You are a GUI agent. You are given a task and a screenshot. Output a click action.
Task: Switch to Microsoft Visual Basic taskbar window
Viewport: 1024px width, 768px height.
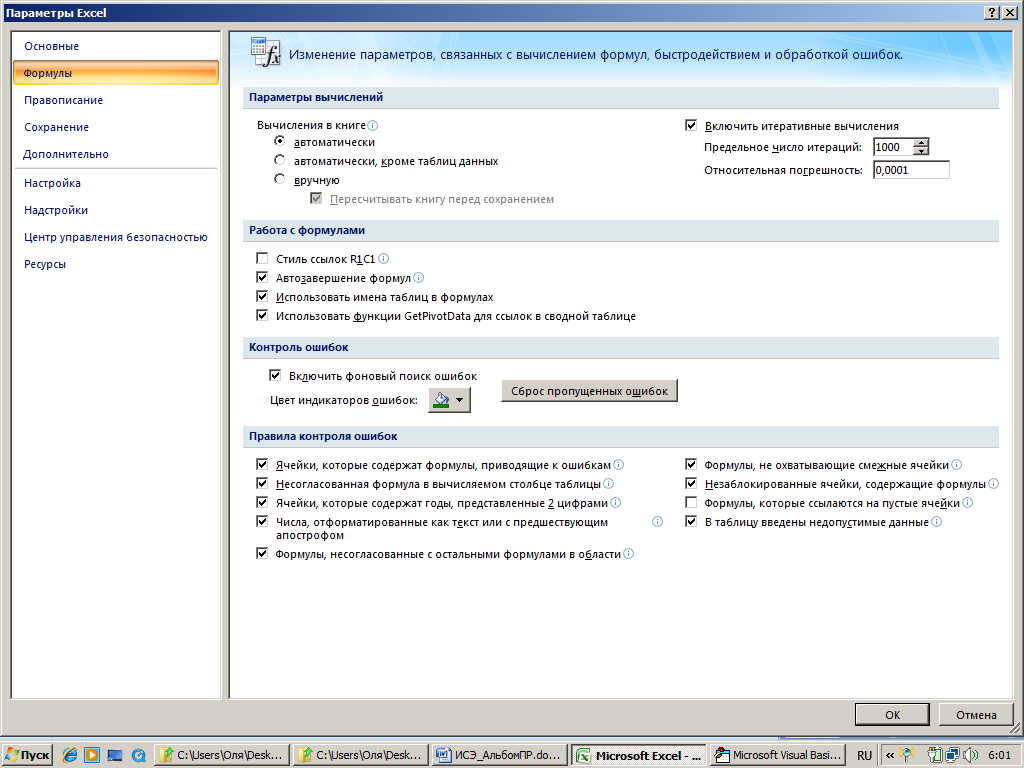777,756
